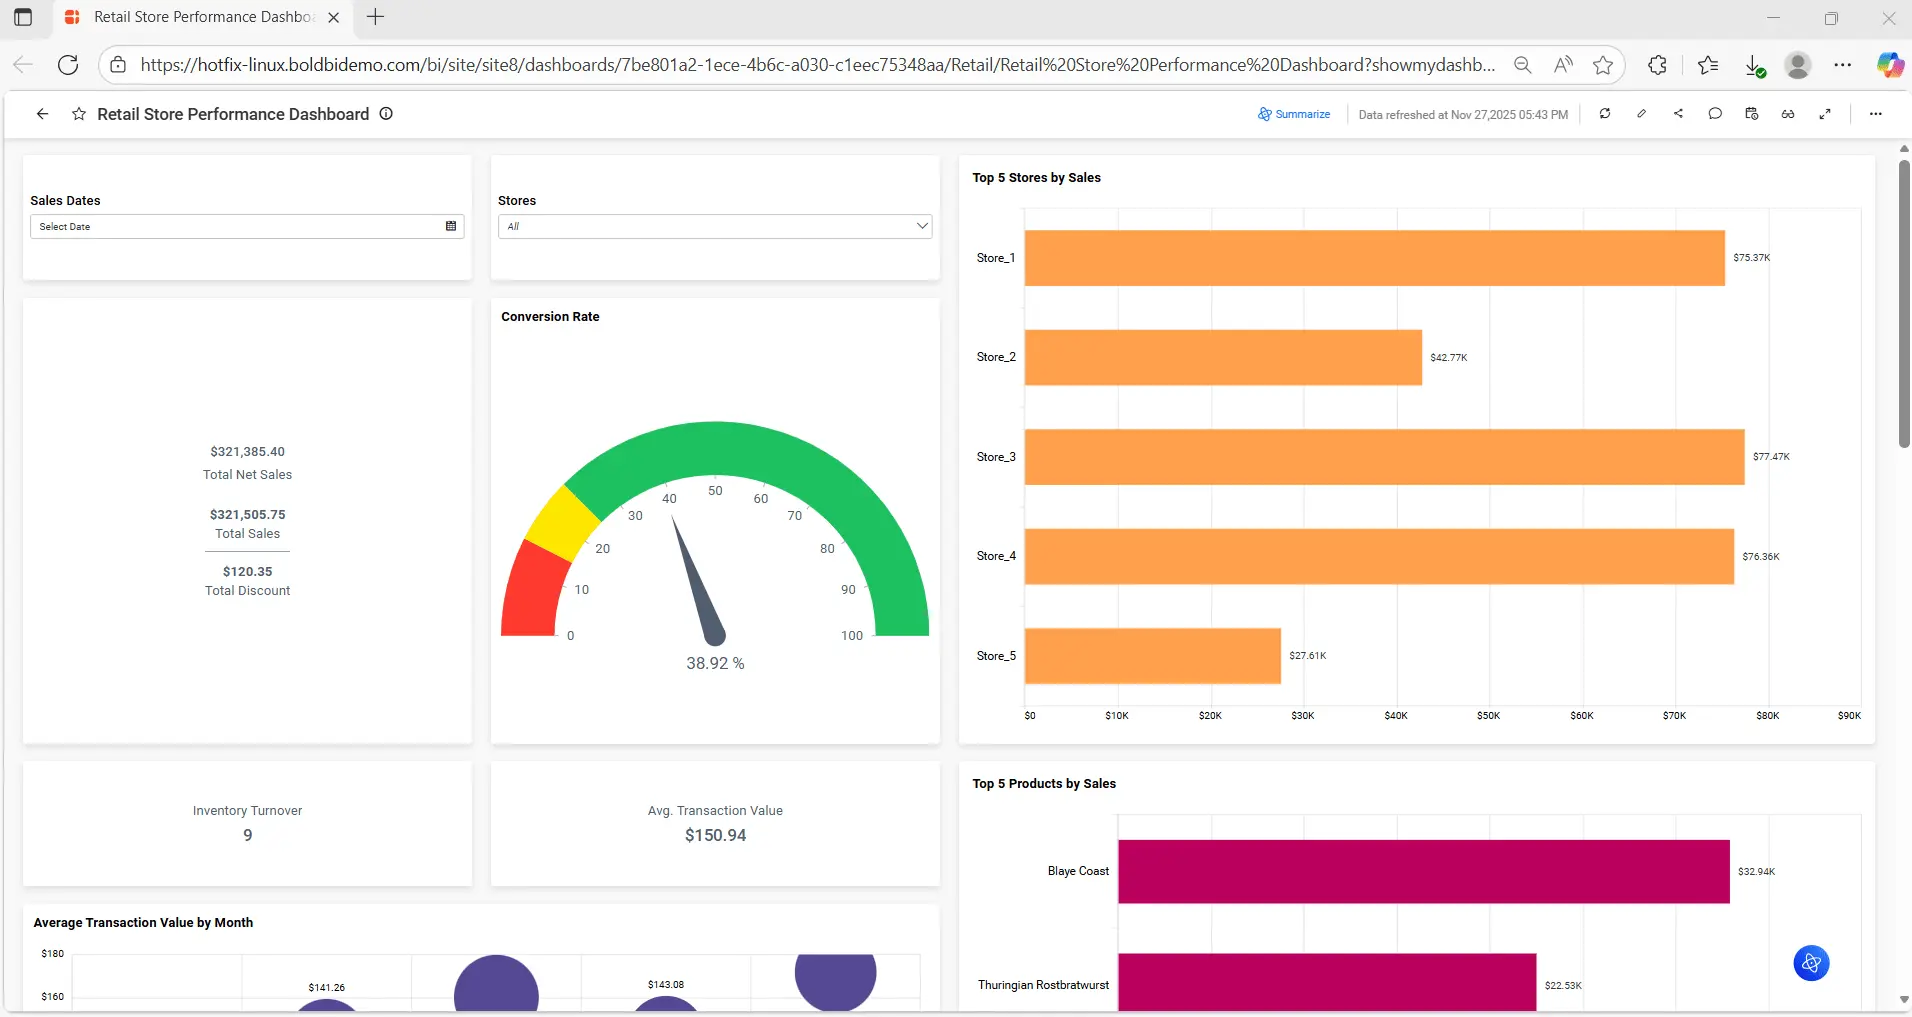Click the Store_4 sales bar
Image resolution: width=1912 pixels, height=1017 pixels.
coord(1379,556)
